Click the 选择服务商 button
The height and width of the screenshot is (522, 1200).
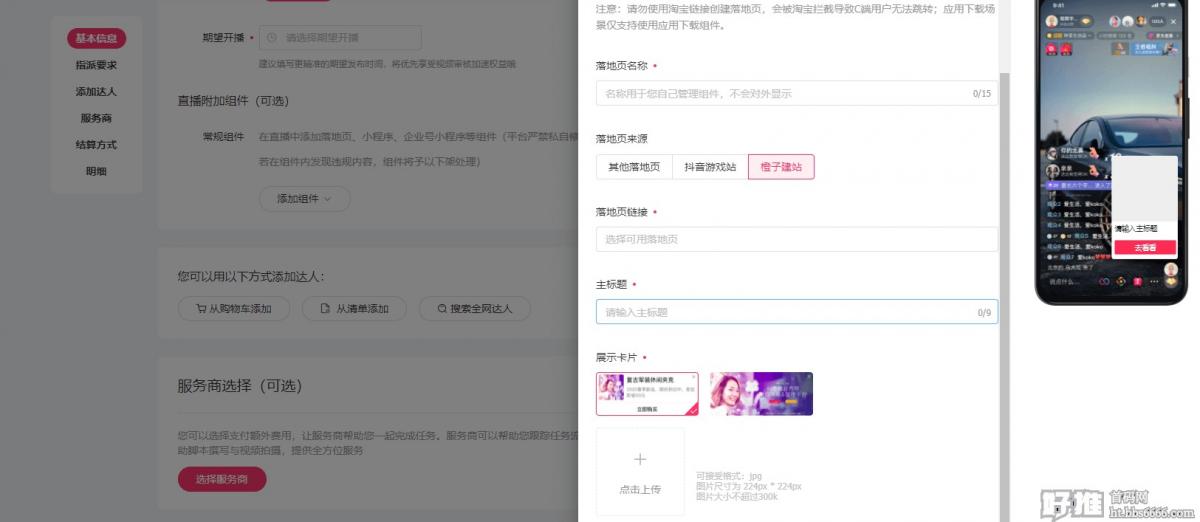click(222, 480)
